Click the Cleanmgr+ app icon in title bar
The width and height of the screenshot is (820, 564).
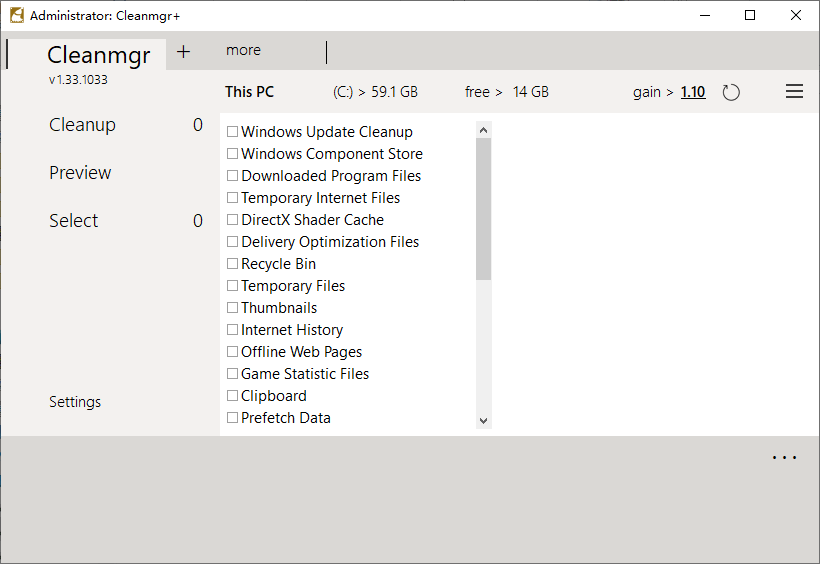pos(17,15)
